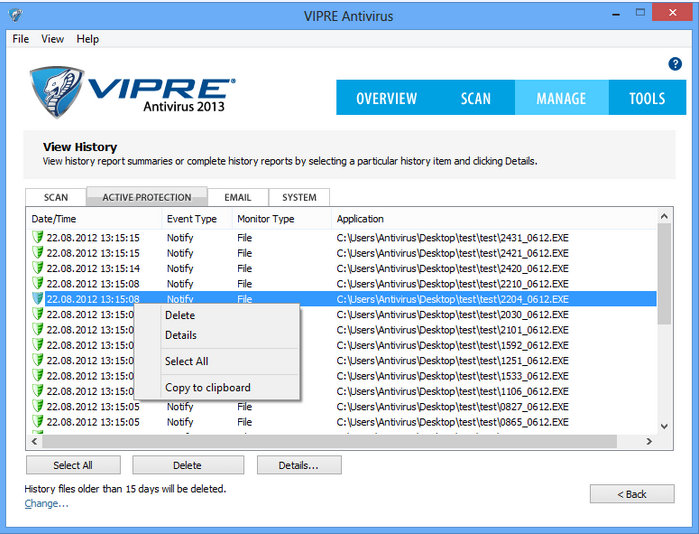Click vertical scrollbar up arrow

(x=664, y=217)
